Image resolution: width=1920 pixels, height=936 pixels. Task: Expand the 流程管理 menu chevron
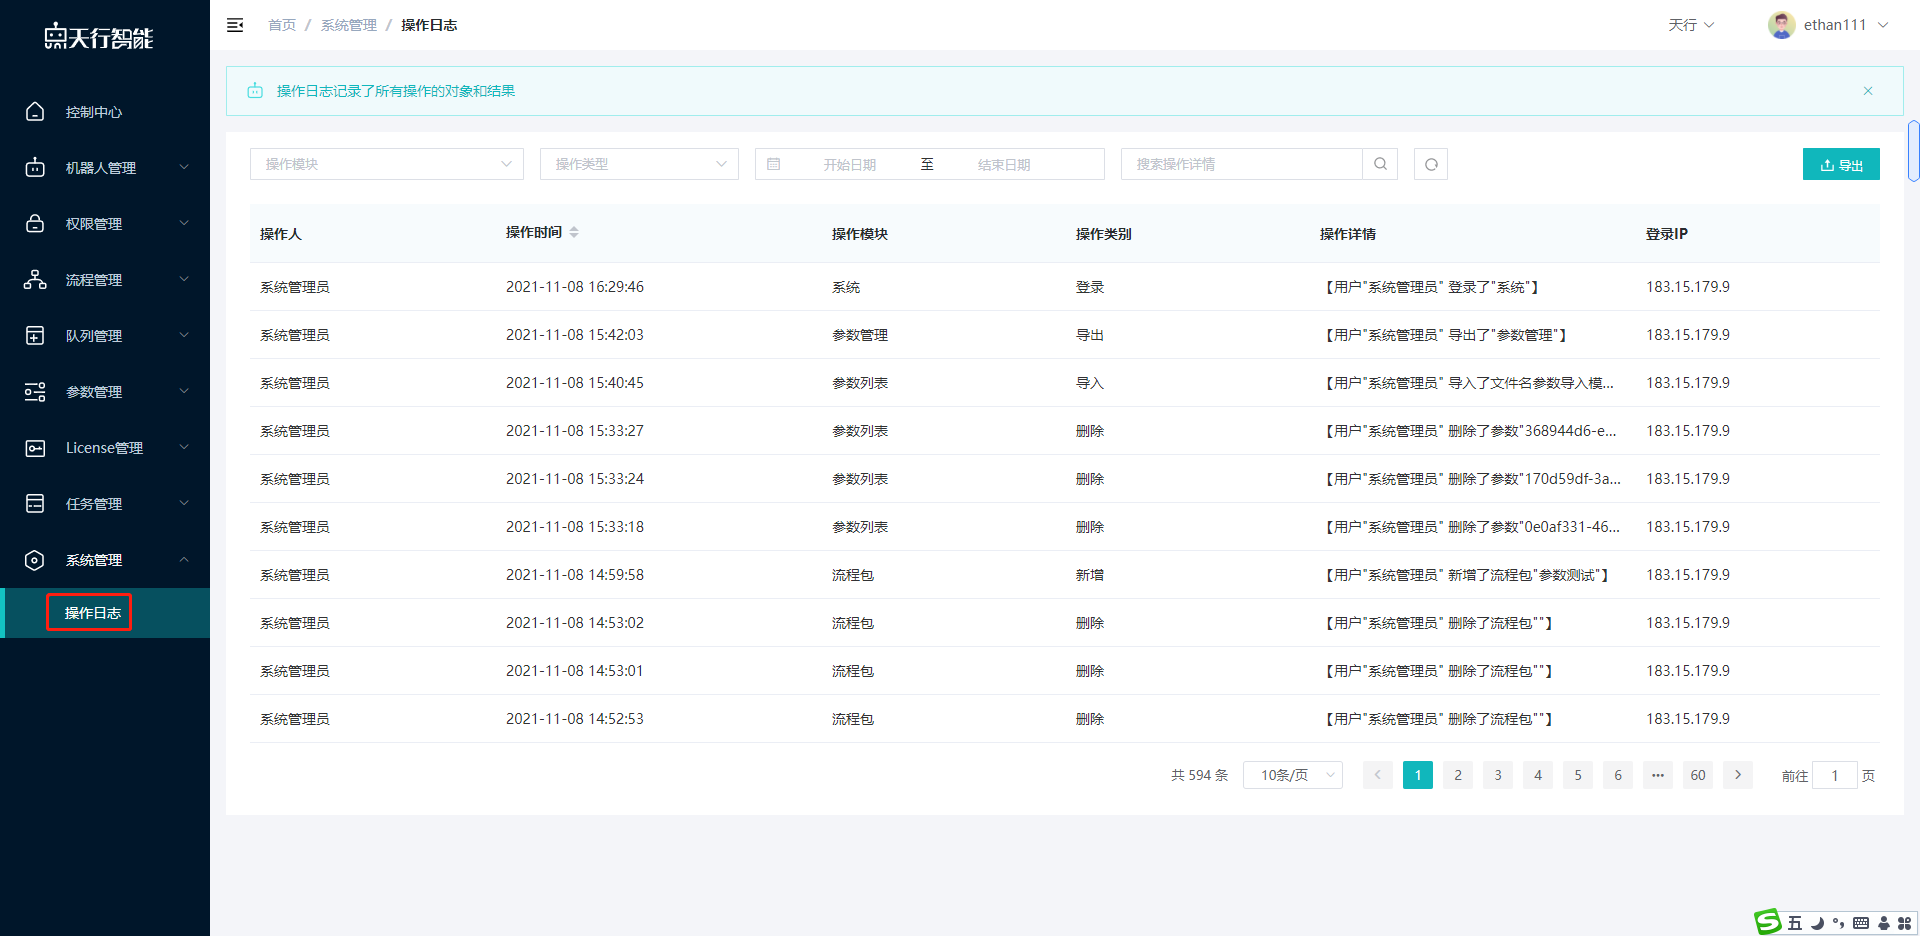tap(184, 280)
